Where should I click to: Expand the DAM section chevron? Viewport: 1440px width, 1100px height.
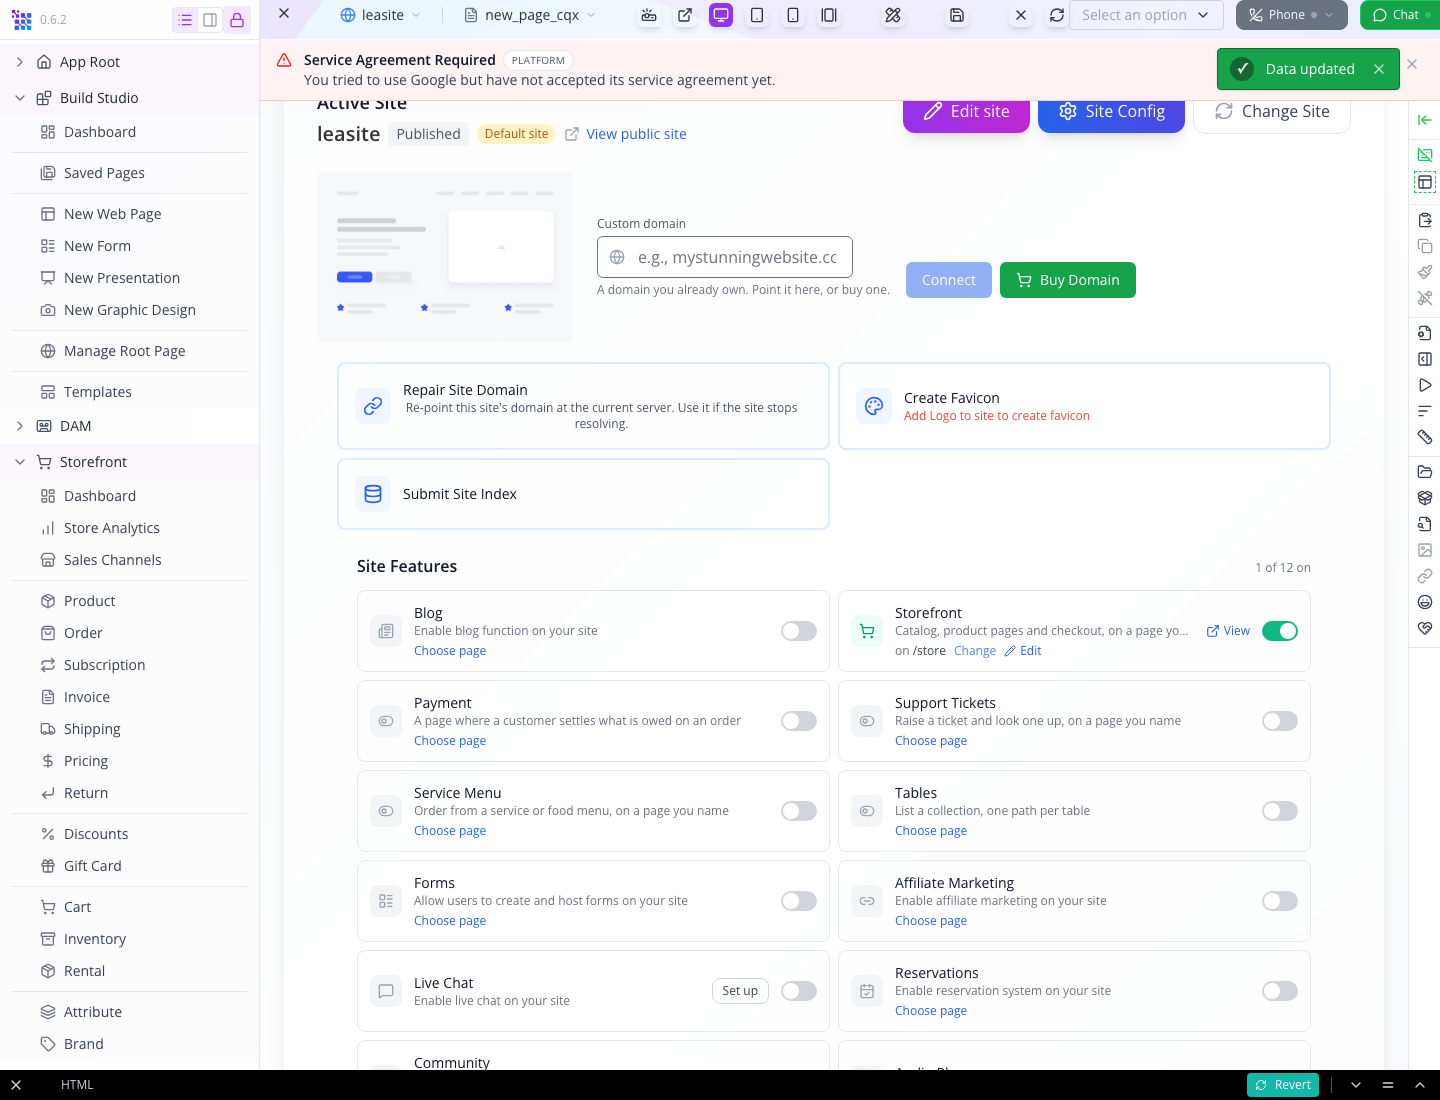(20, 426)
